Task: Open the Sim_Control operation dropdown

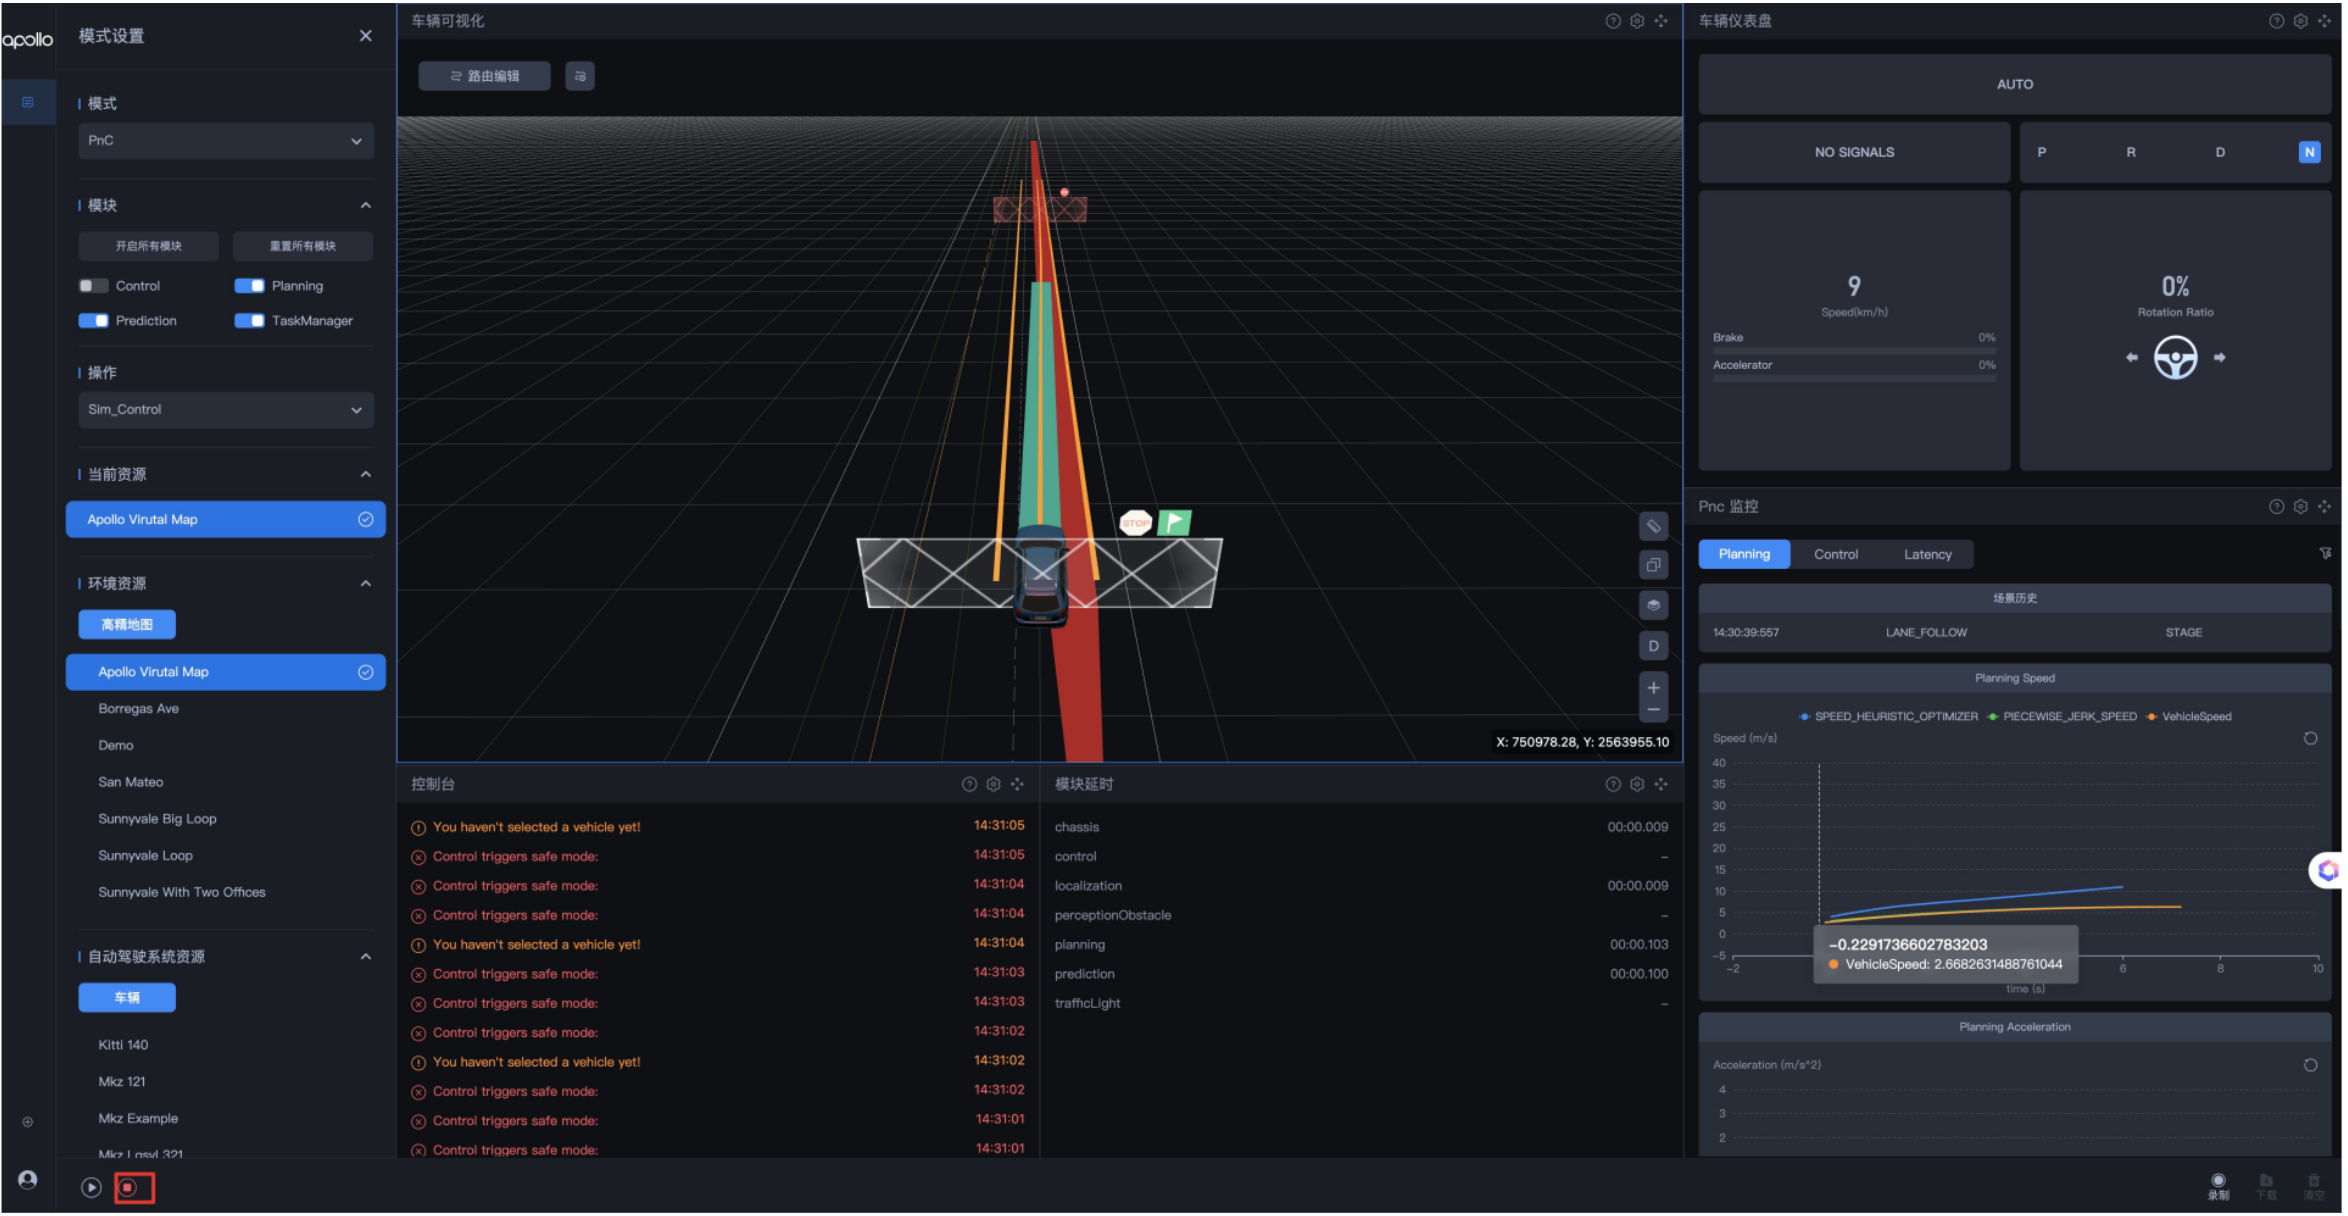Action: 225,410
